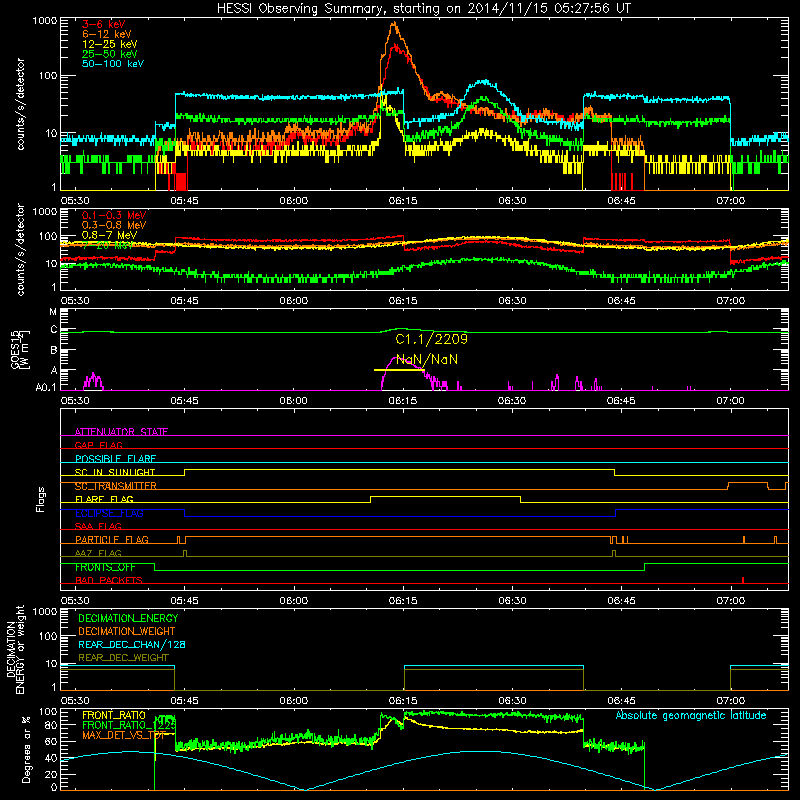
Task: Pick the PARTICLE_FLAG label
Action: pos(112,540)
